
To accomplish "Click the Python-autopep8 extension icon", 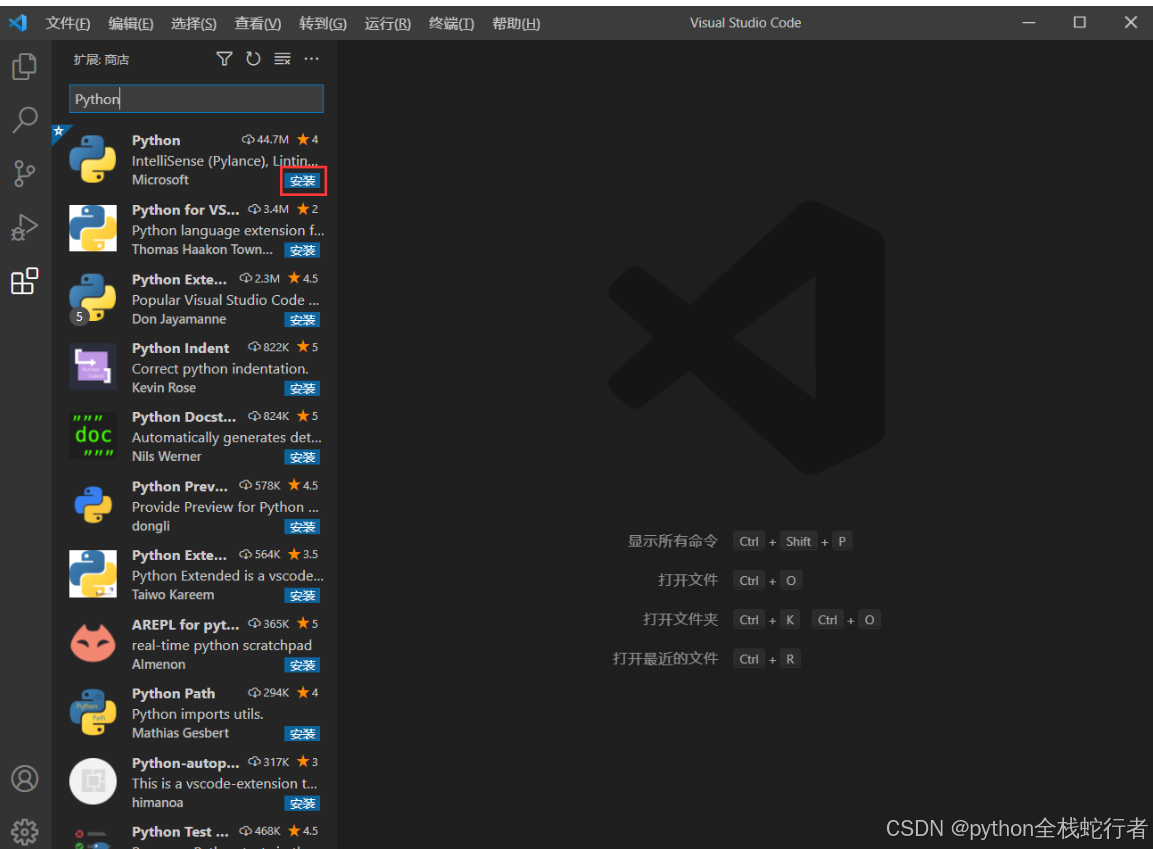I will pyautogui.click(x=93, y=781).
